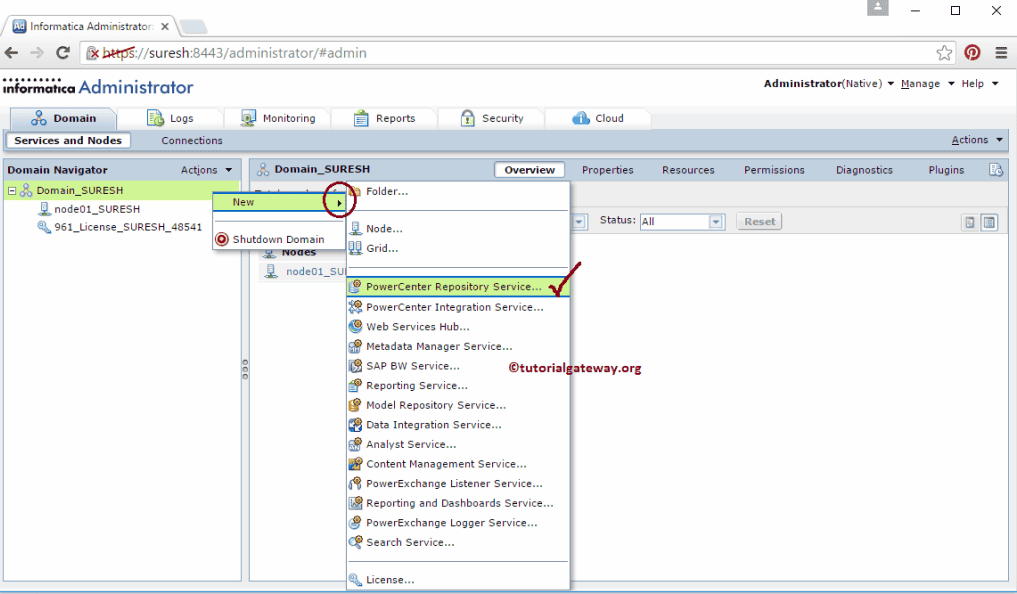This screenshot has height=594, width=1017.
Task: Click the Domain_SURESH icon in overview header
Action: (263, 168)
